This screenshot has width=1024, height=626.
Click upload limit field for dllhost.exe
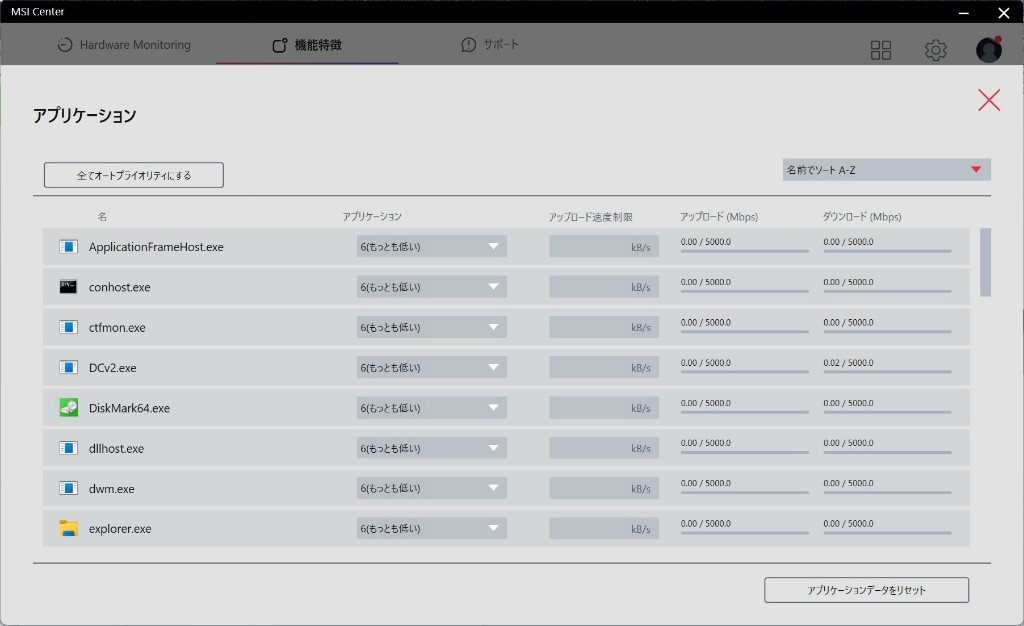click(x=604, y=448)
